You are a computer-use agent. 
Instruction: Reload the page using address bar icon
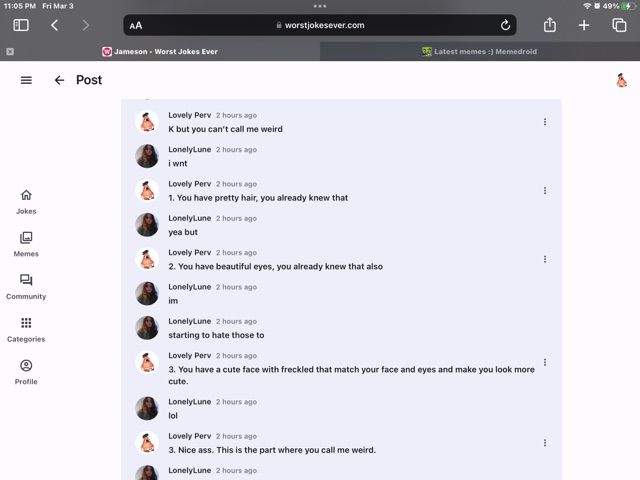pyautogui.click(x=505, y=25)
